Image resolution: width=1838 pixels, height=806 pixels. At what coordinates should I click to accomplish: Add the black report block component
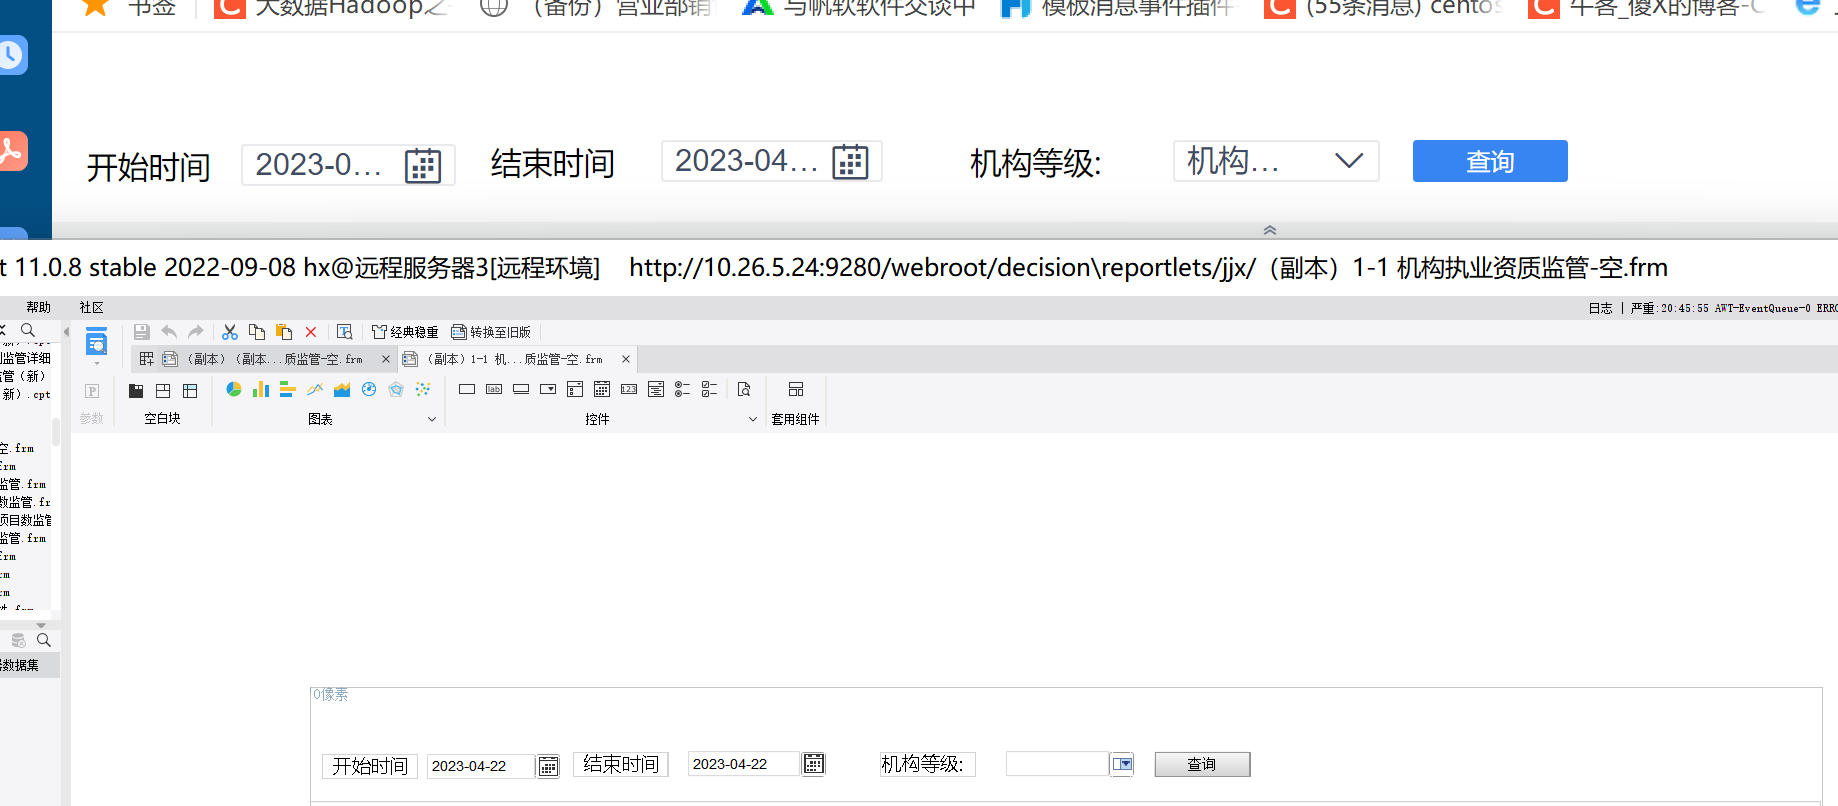coord(136,391)
